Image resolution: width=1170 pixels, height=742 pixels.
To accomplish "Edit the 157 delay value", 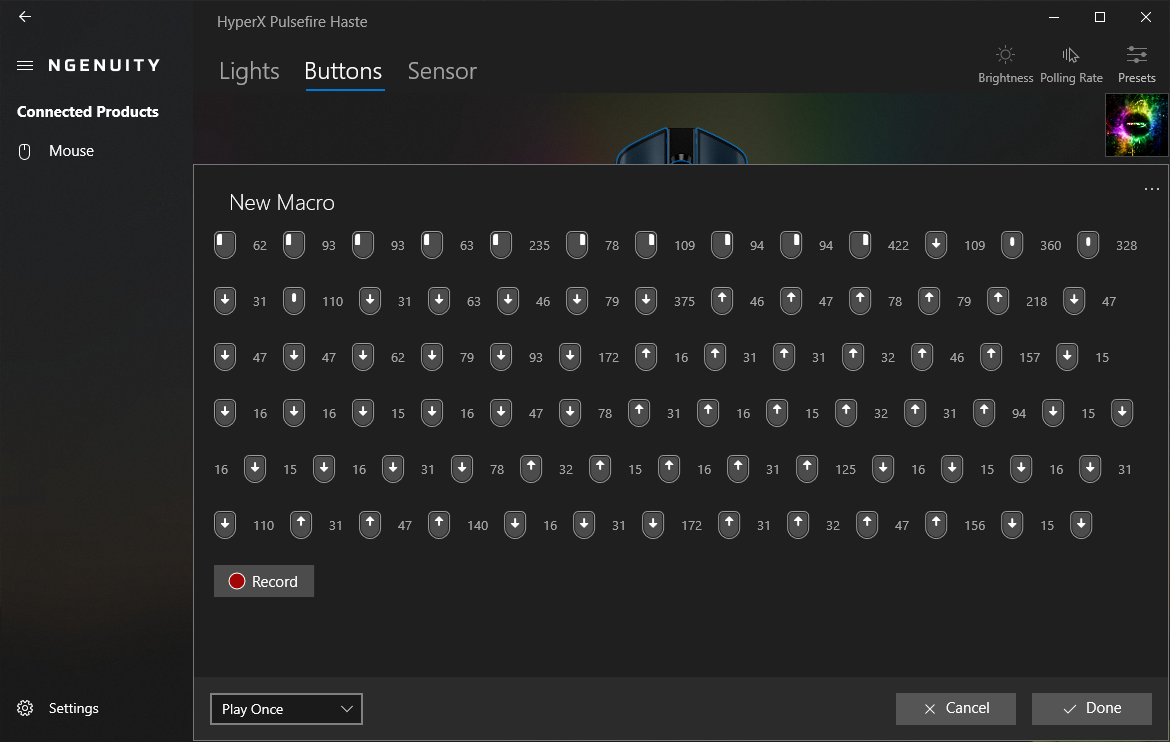I will (1030, 358).
